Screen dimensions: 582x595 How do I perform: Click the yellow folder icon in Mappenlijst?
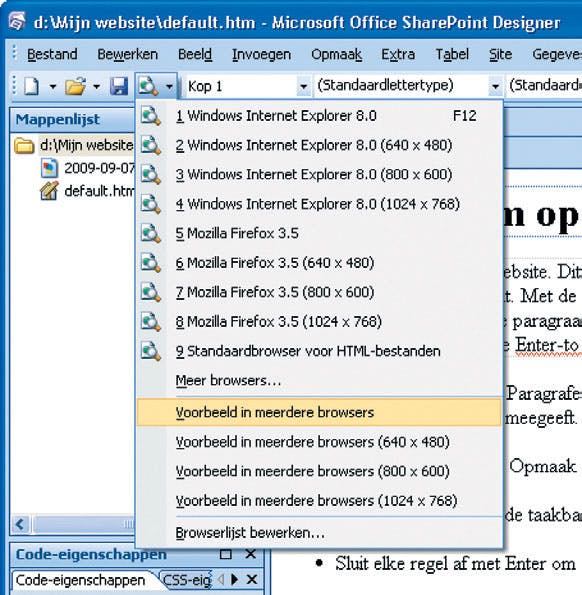(x=24, y=146)
